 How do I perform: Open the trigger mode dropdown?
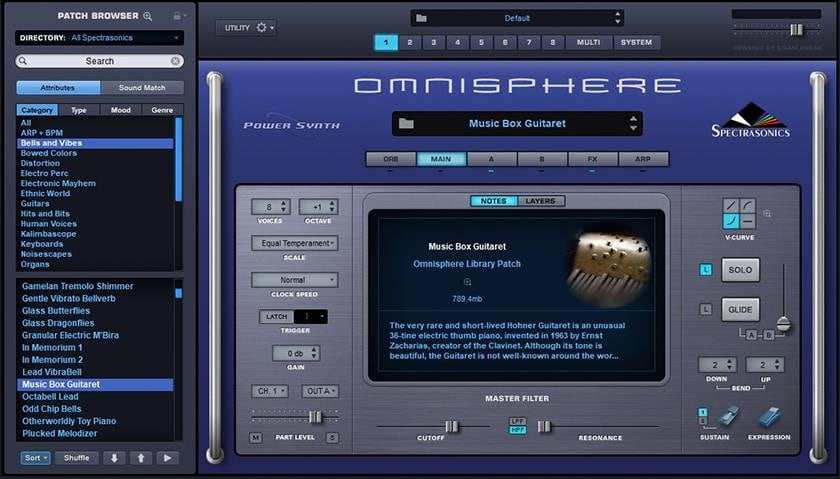(311, 317)
